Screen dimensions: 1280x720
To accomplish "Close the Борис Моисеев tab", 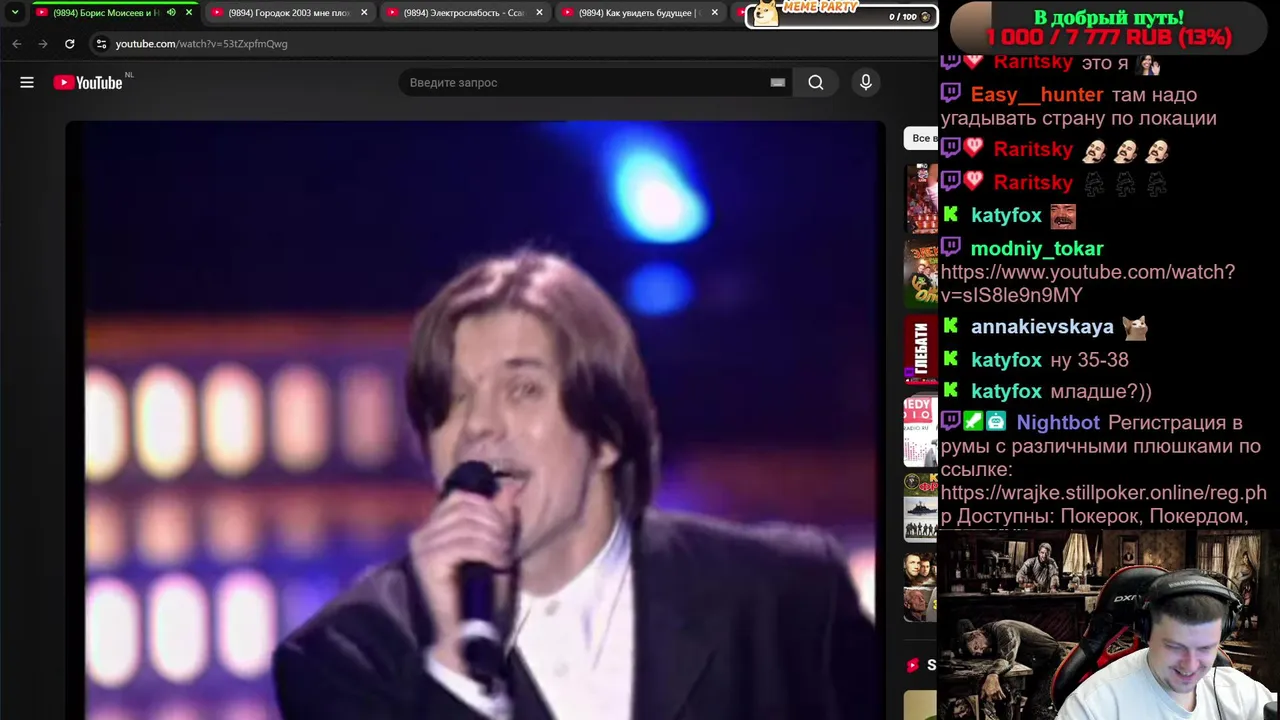I will click(x=189, y=13).
